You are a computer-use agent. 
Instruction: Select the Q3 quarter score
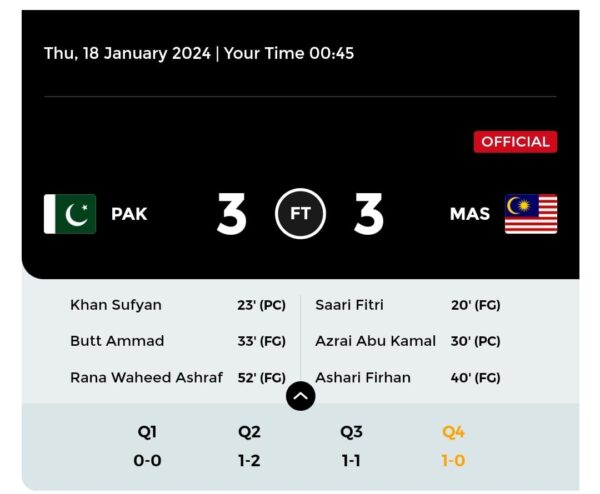pyautogui.click(x=351, y=446)
